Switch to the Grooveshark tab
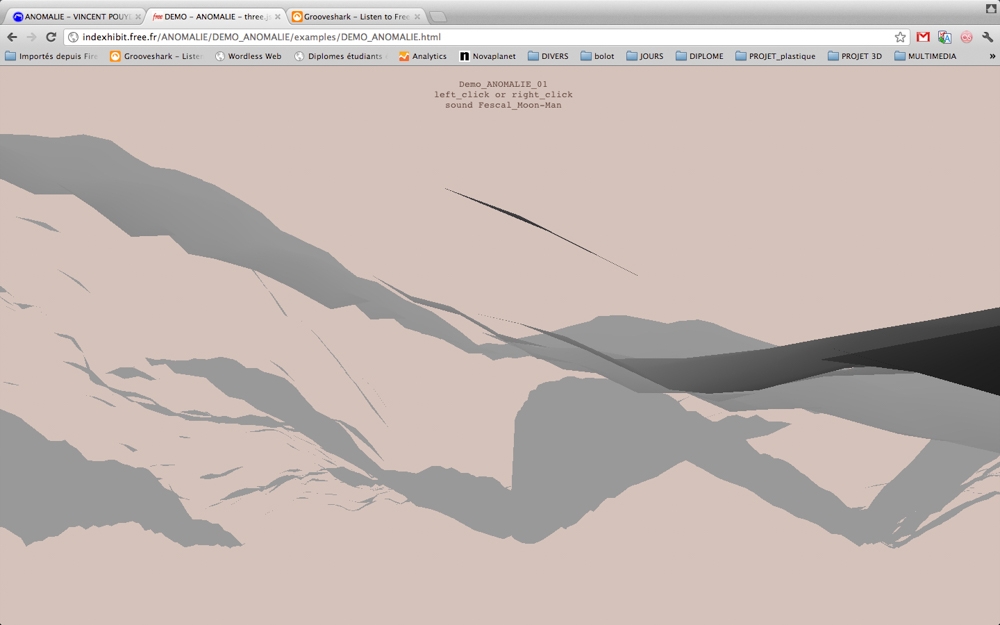Viewport: 1000px width, 625px height. pyautogui.click(x=350, y=16)
